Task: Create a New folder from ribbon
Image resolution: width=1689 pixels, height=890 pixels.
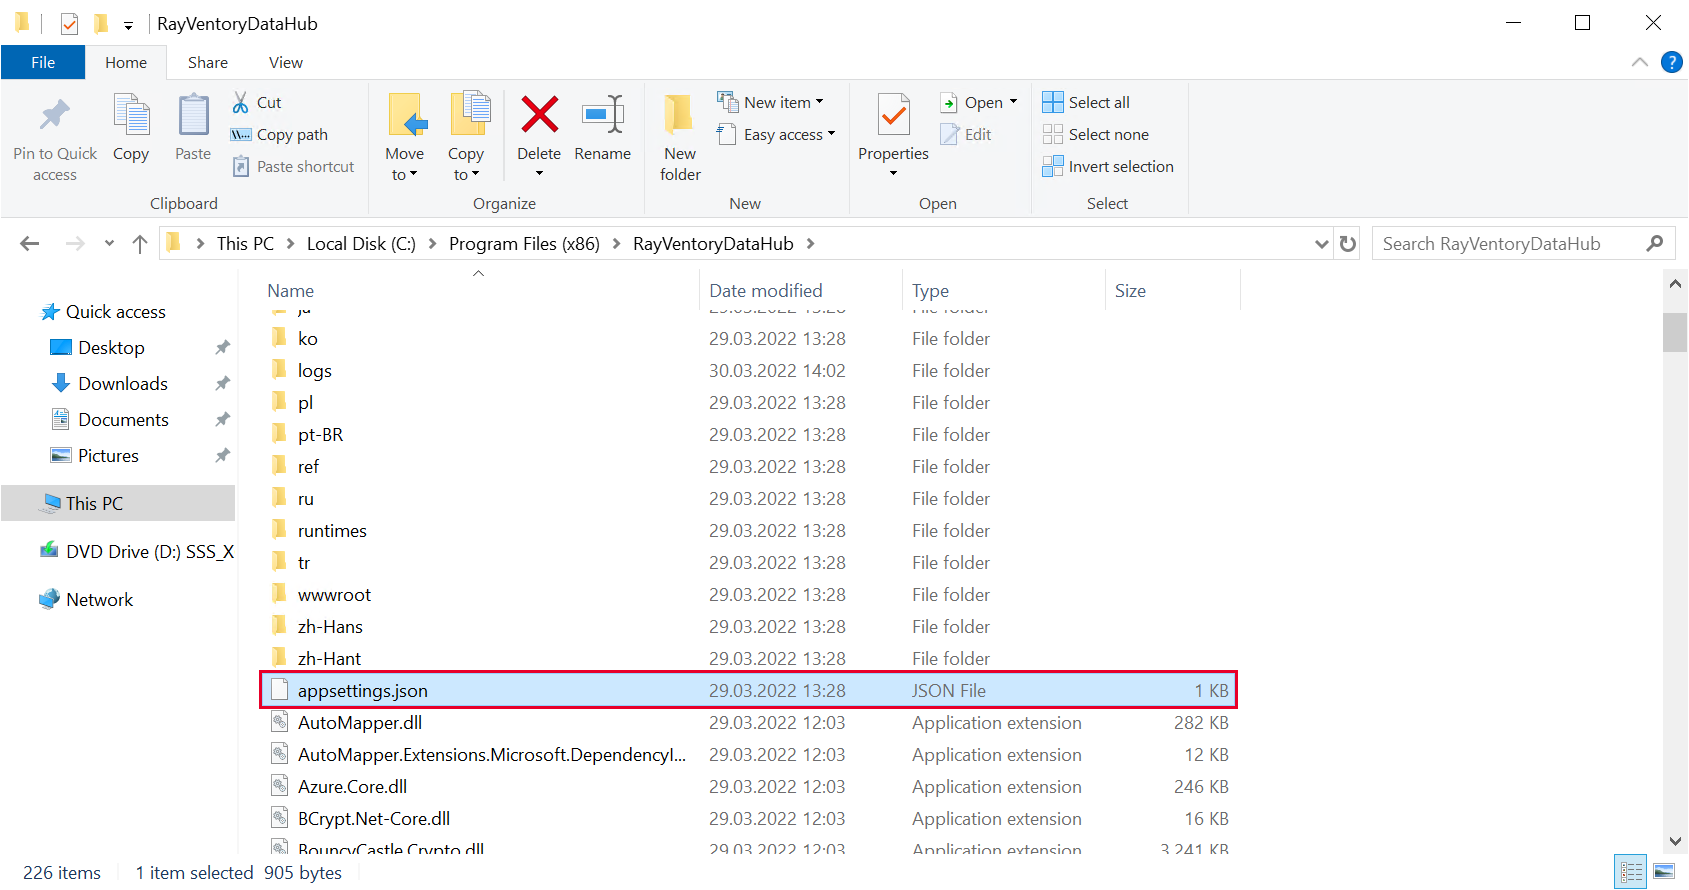Action: click(x=680, y=136)
